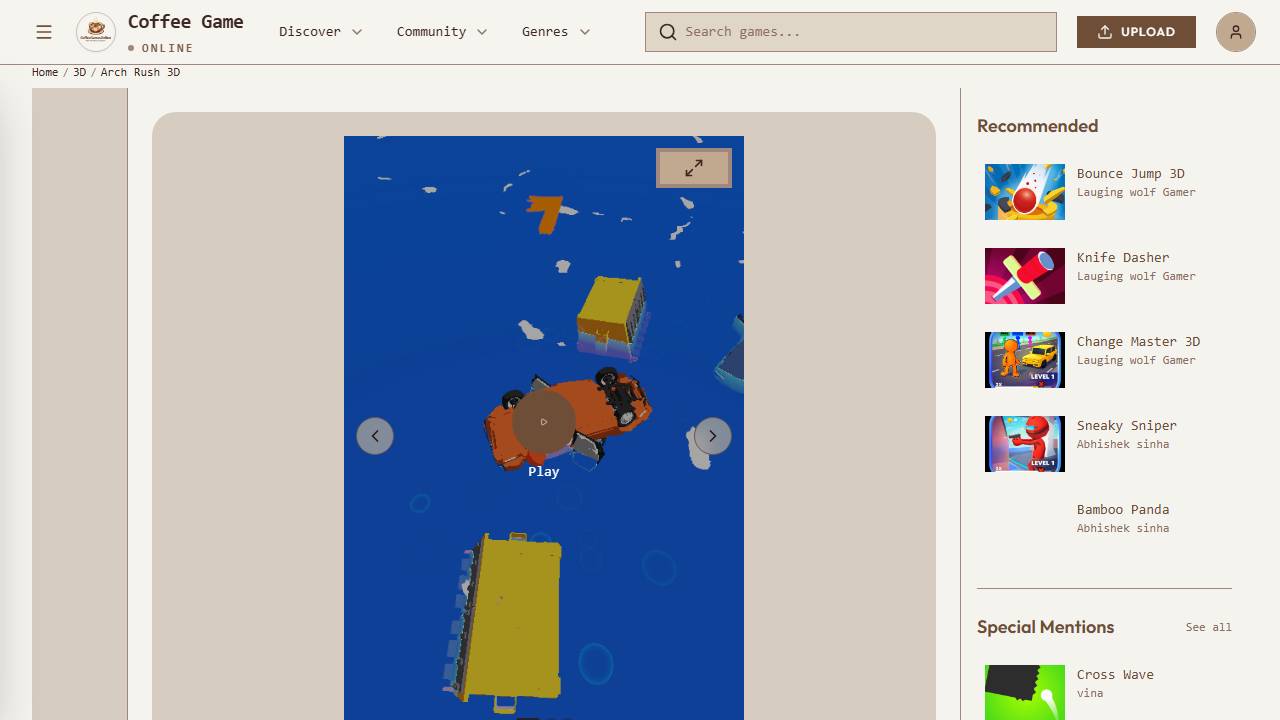Click the search magnifier icon

[x=668, y=32]
